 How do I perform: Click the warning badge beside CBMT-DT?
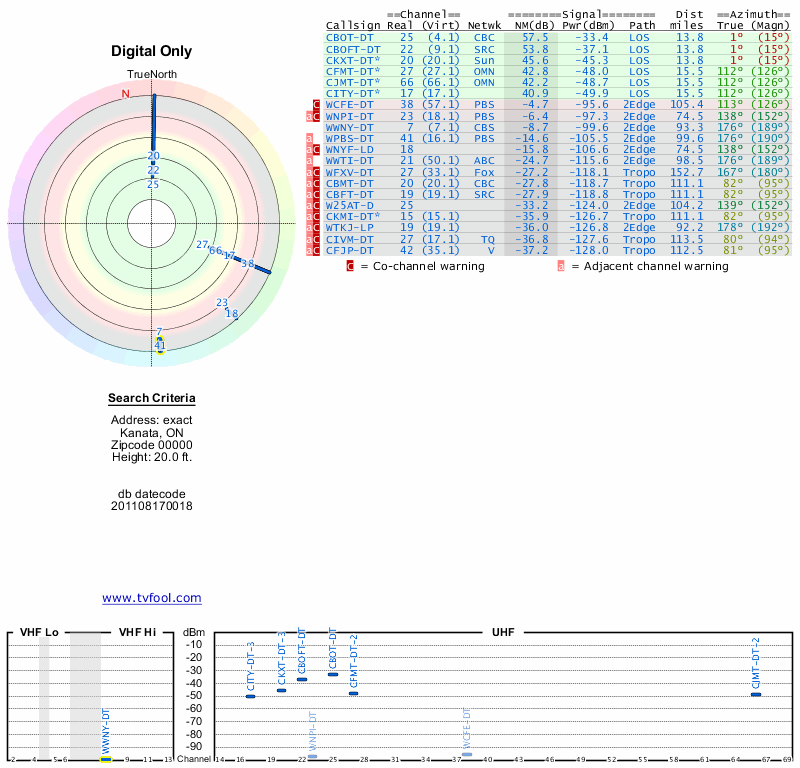(x=313, y=183)
